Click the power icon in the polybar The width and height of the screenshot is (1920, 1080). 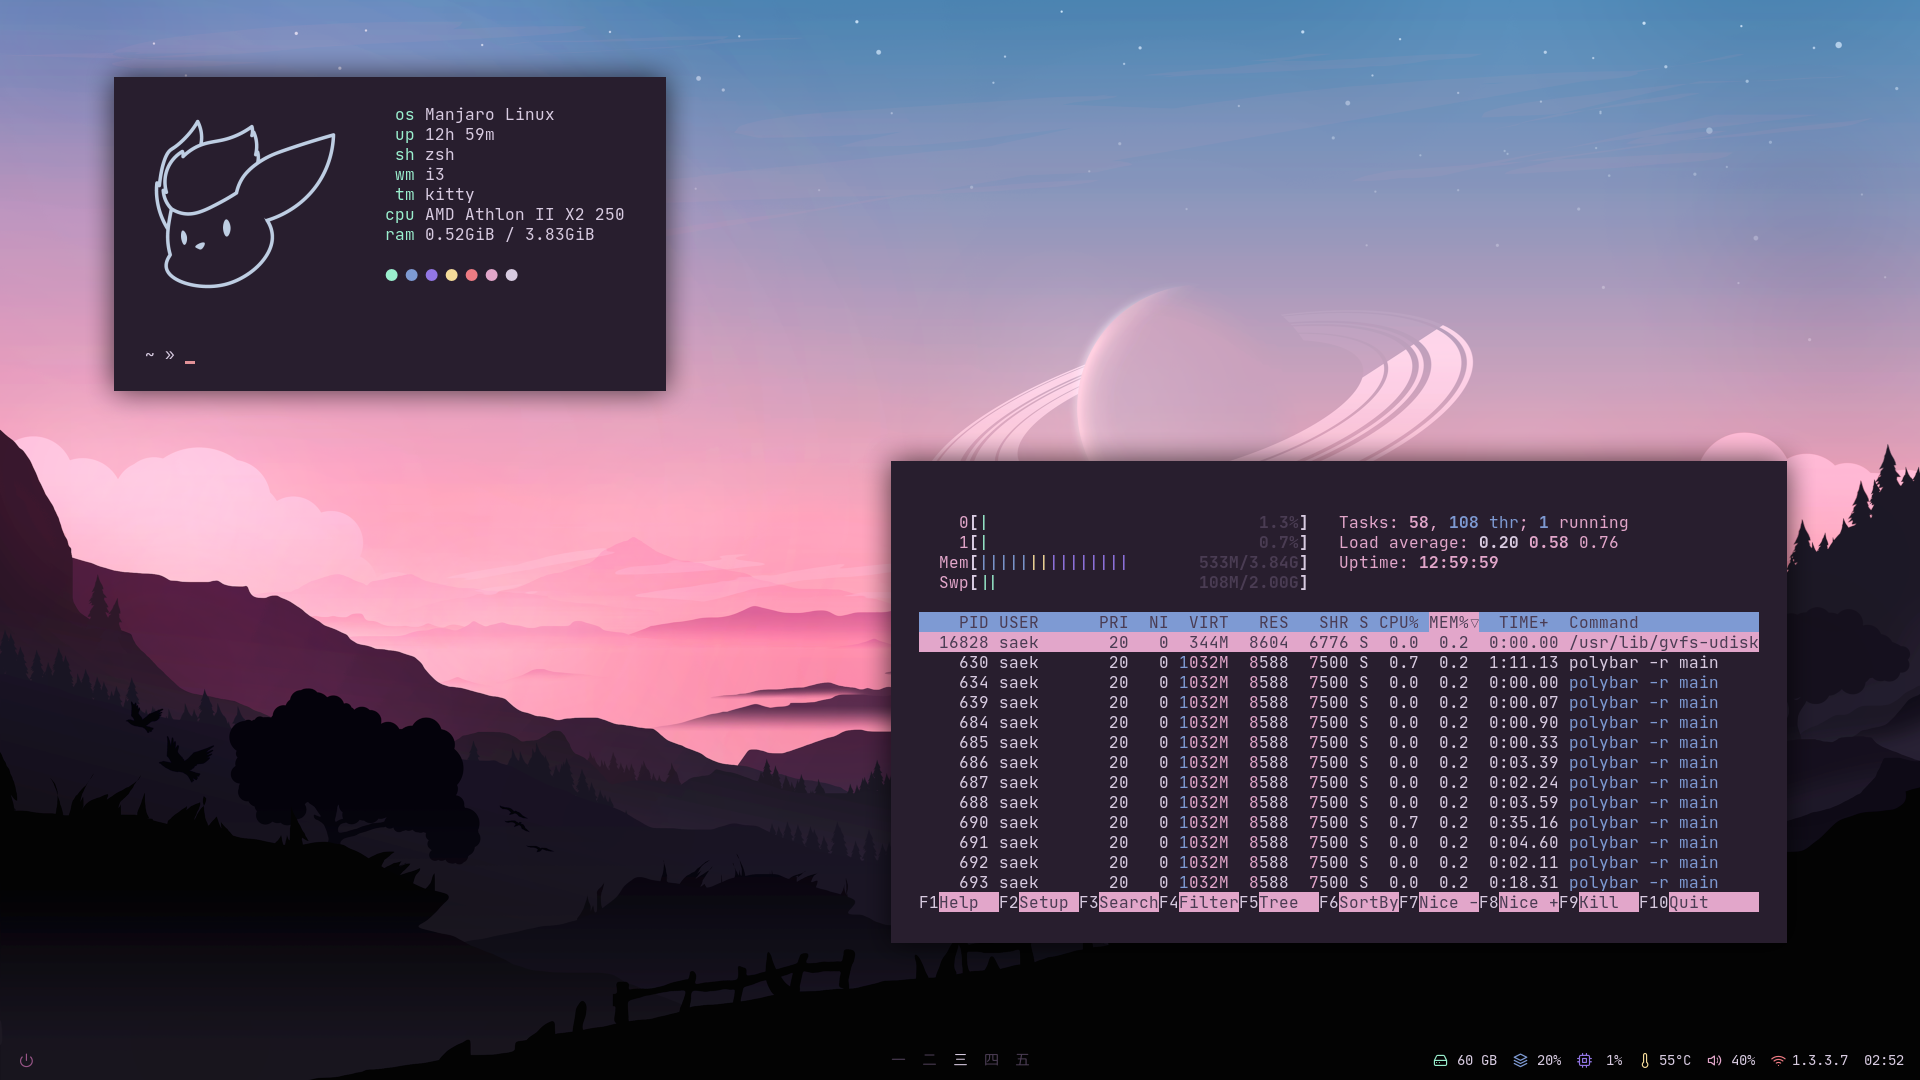(27, 1061)
